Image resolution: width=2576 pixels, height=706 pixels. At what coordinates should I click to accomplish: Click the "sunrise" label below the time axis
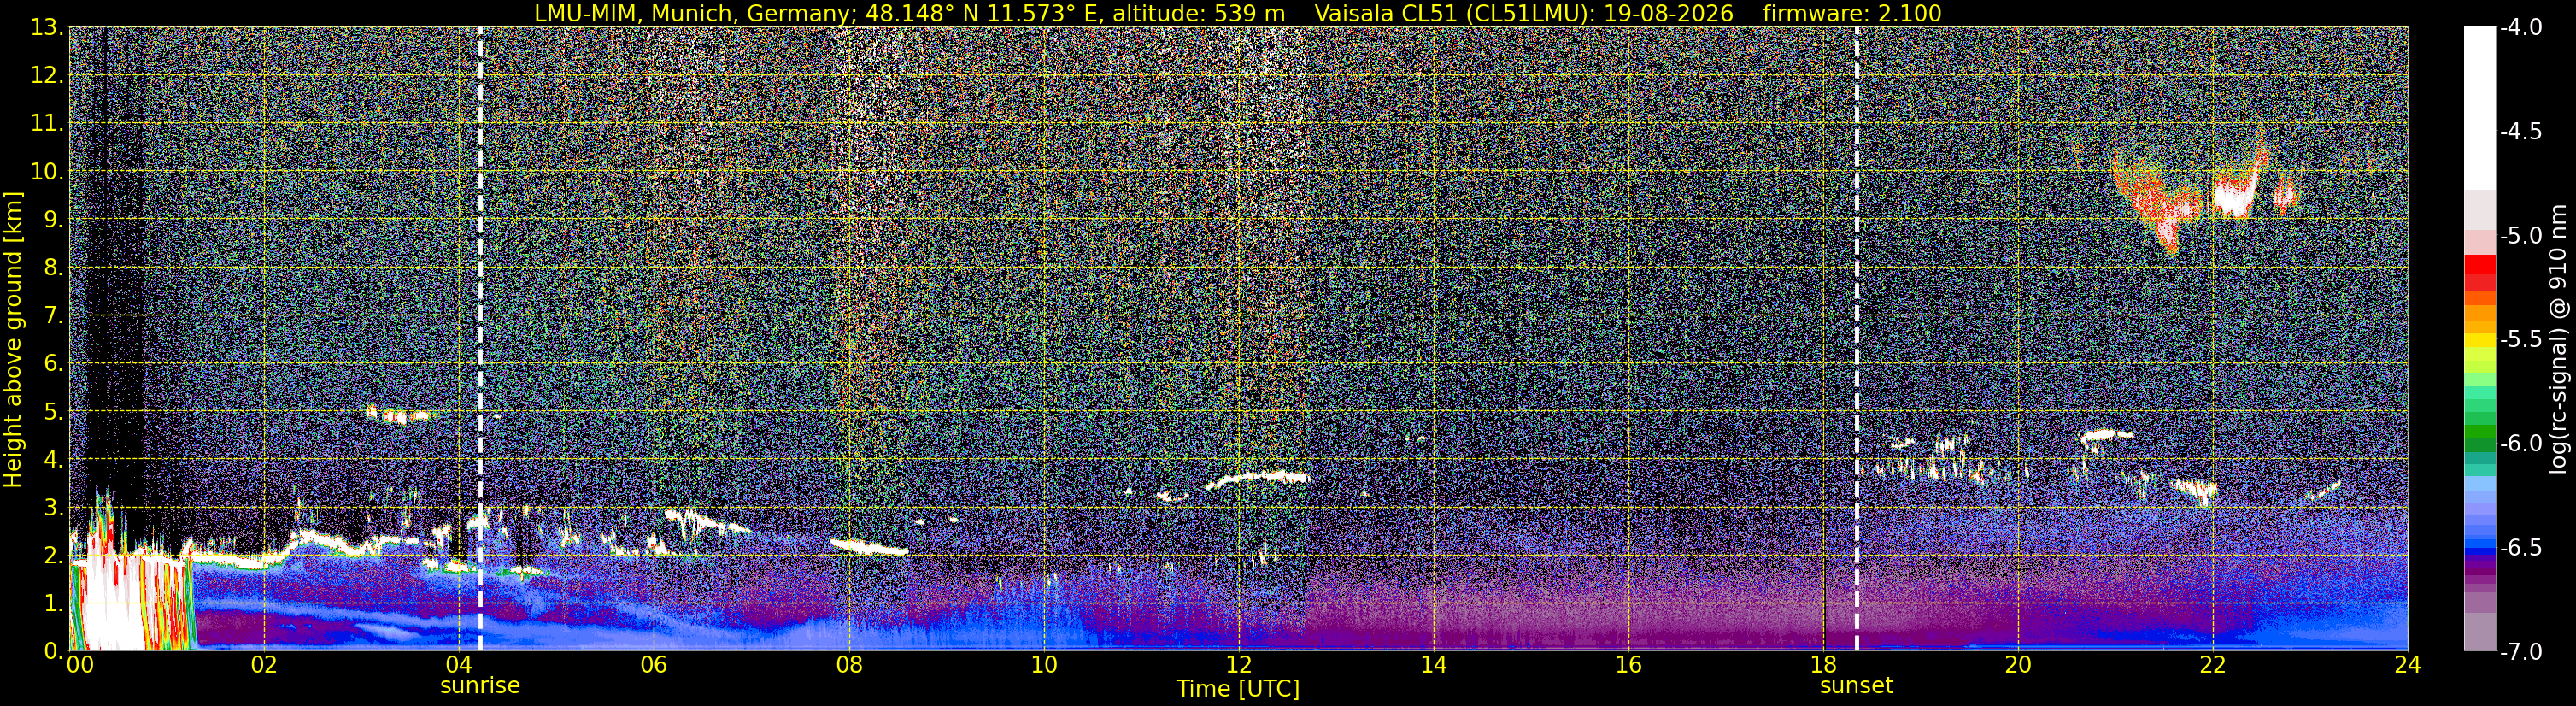(x=480, y=686)
